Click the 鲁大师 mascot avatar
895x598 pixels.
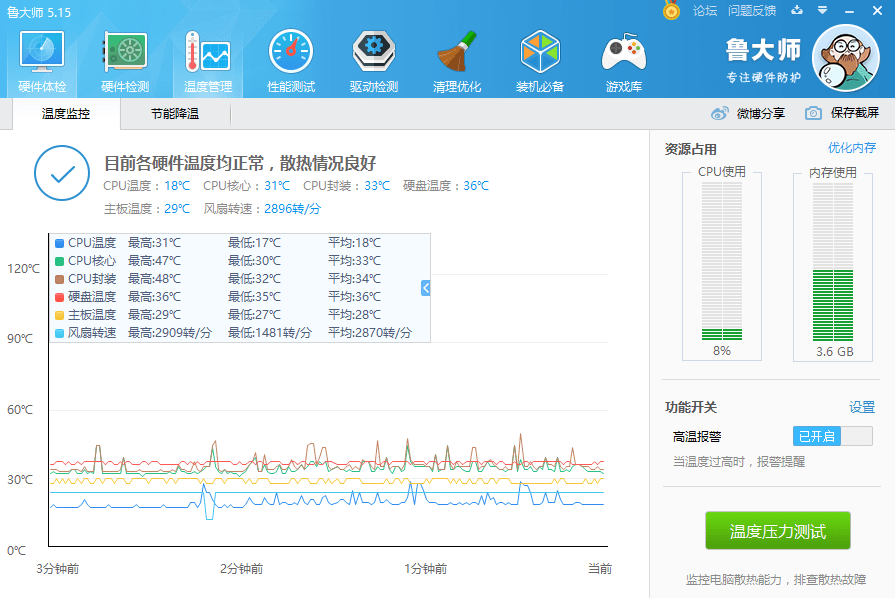tap(846, 58)
